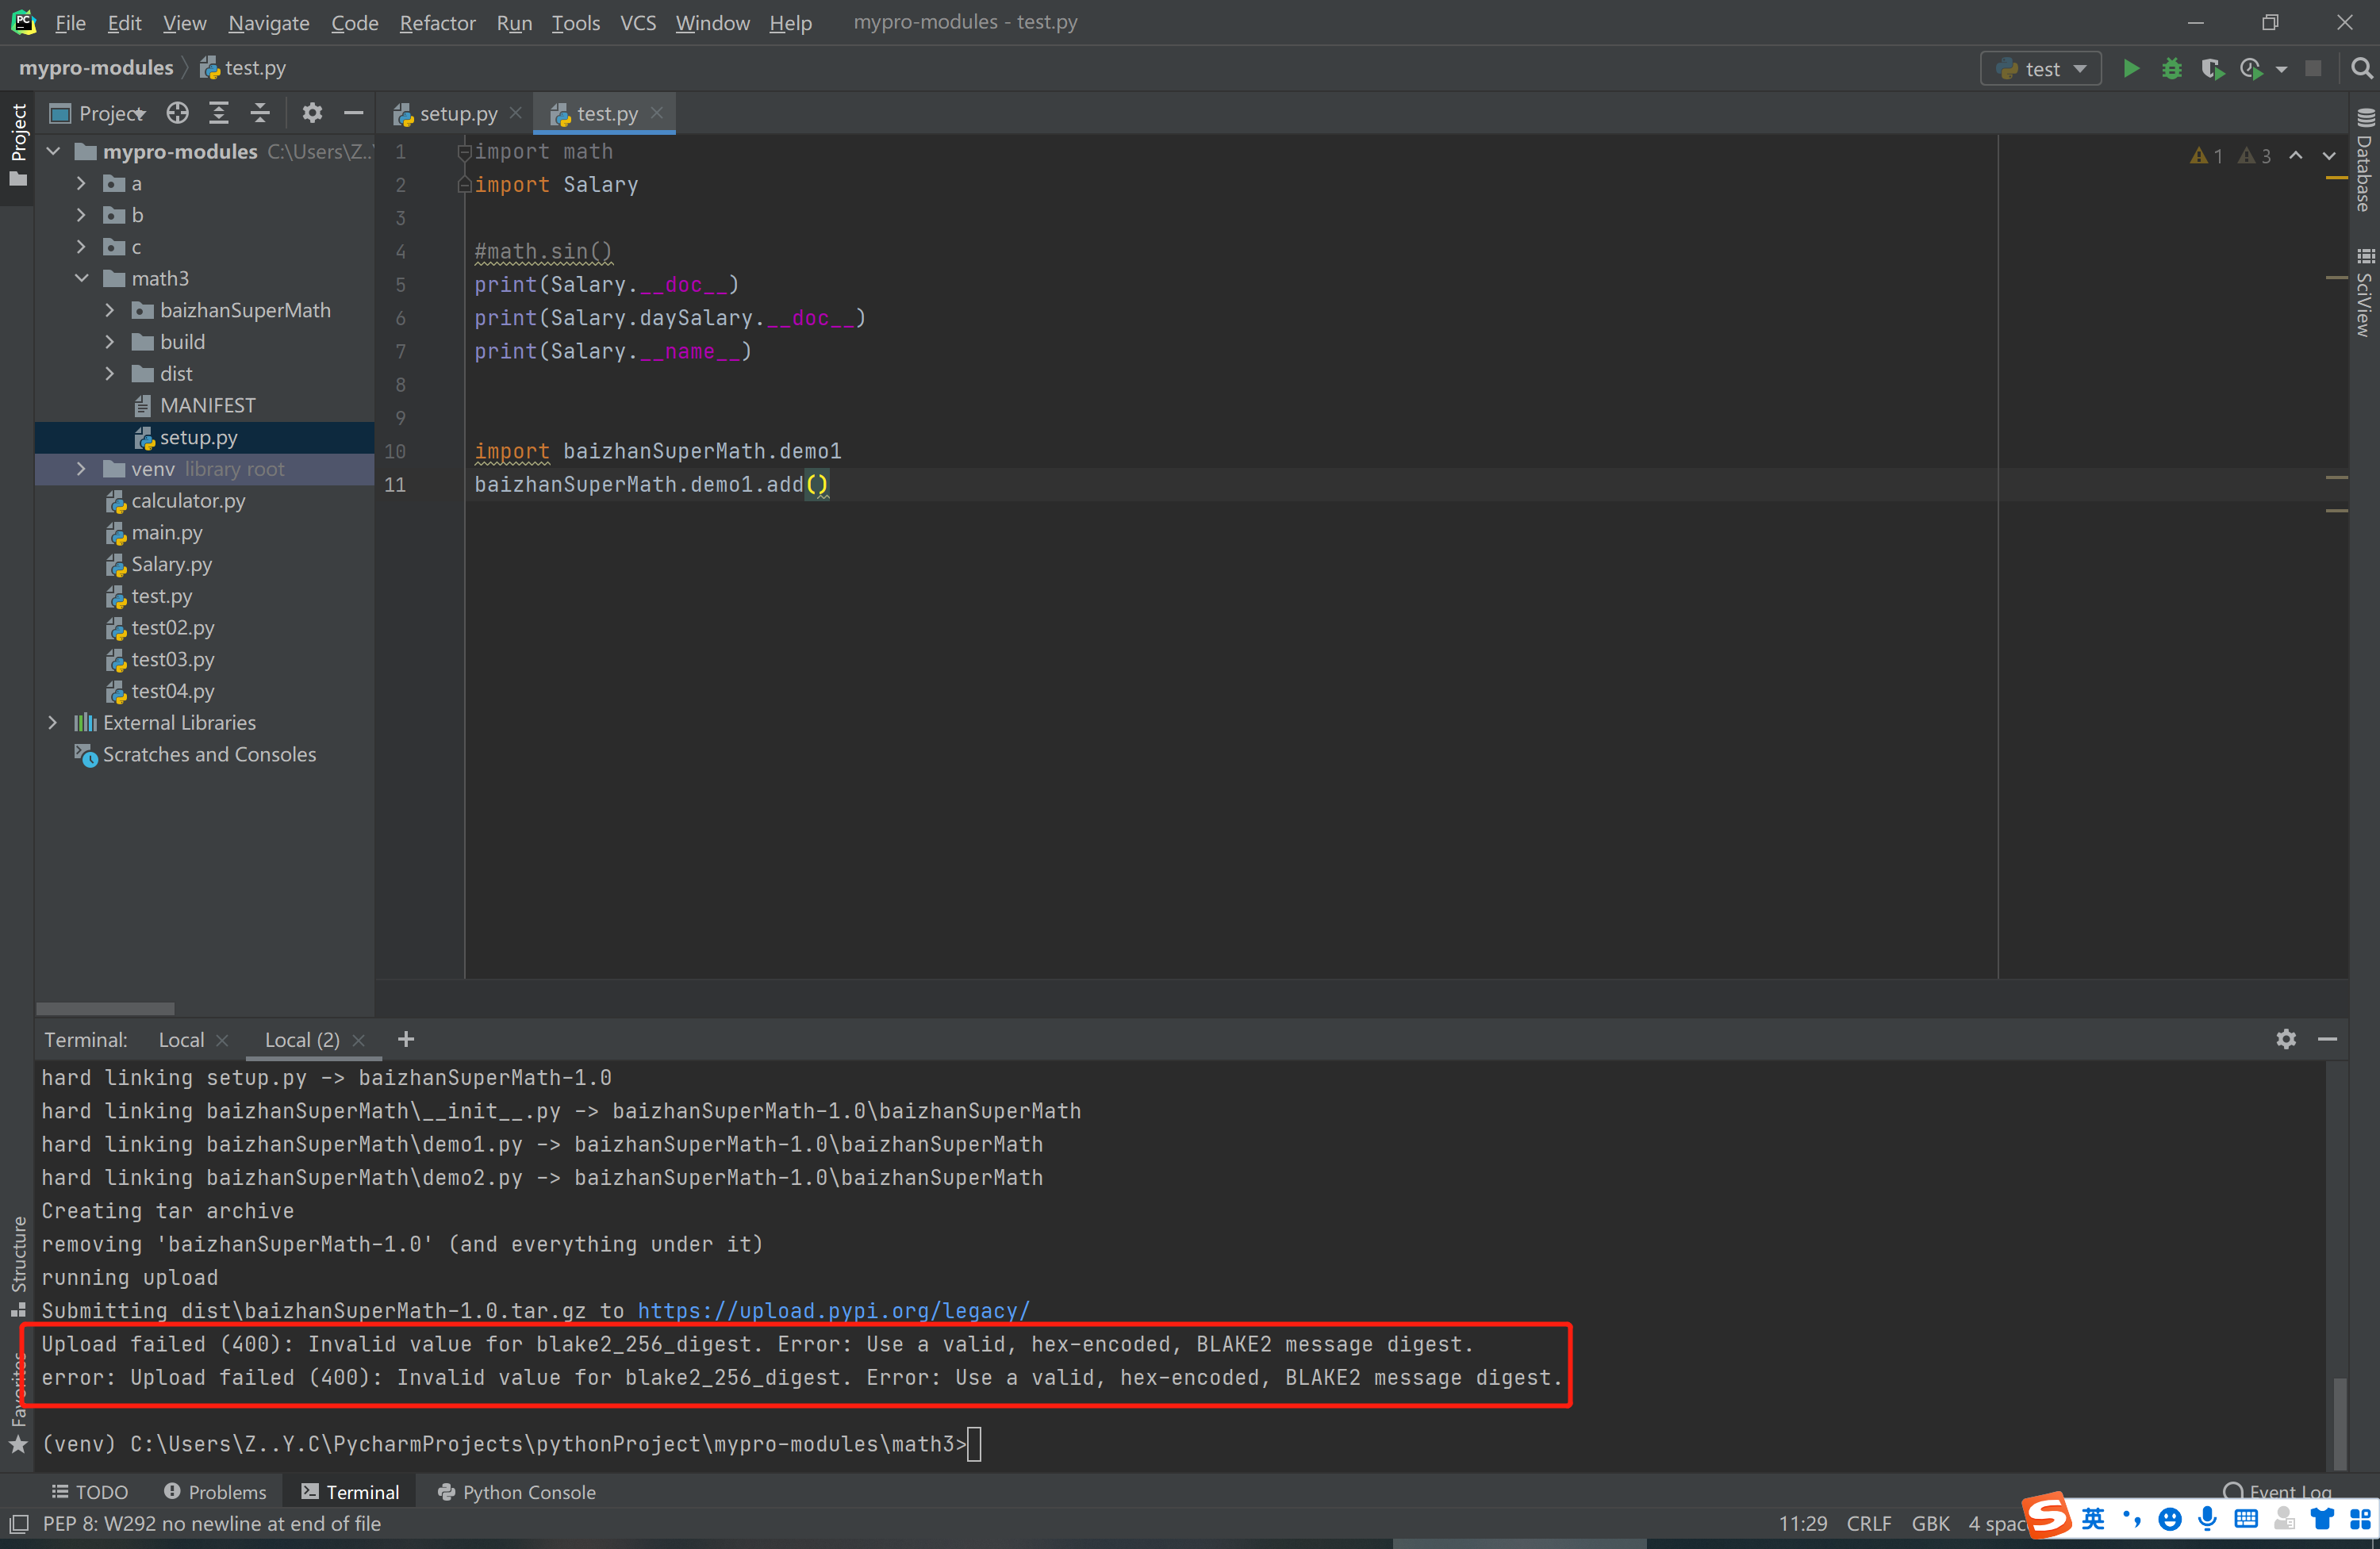The height and width of the screenshot is (1549, 2380).
Task: Add a new terminal session
Action: (405, 1039)
